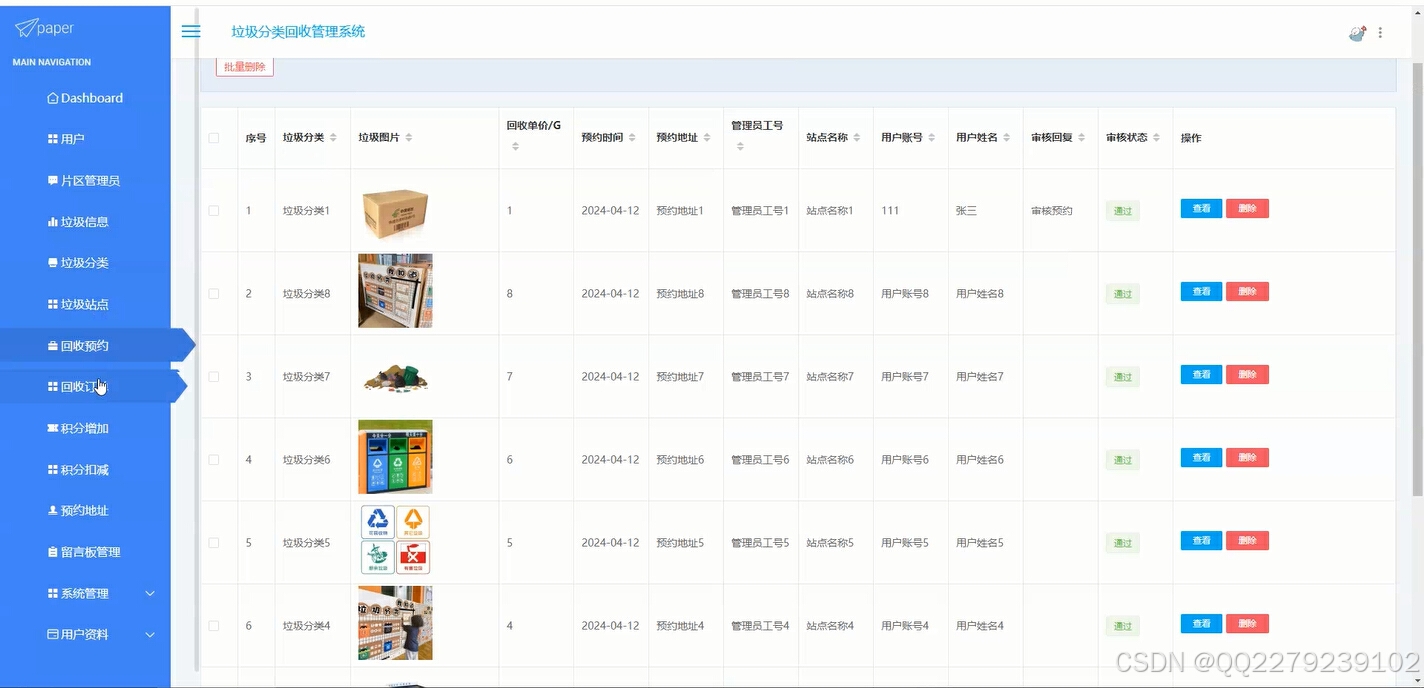Expand the 系统管理 menu chevron
1424x688 pixels.
(x=150, y=593)
